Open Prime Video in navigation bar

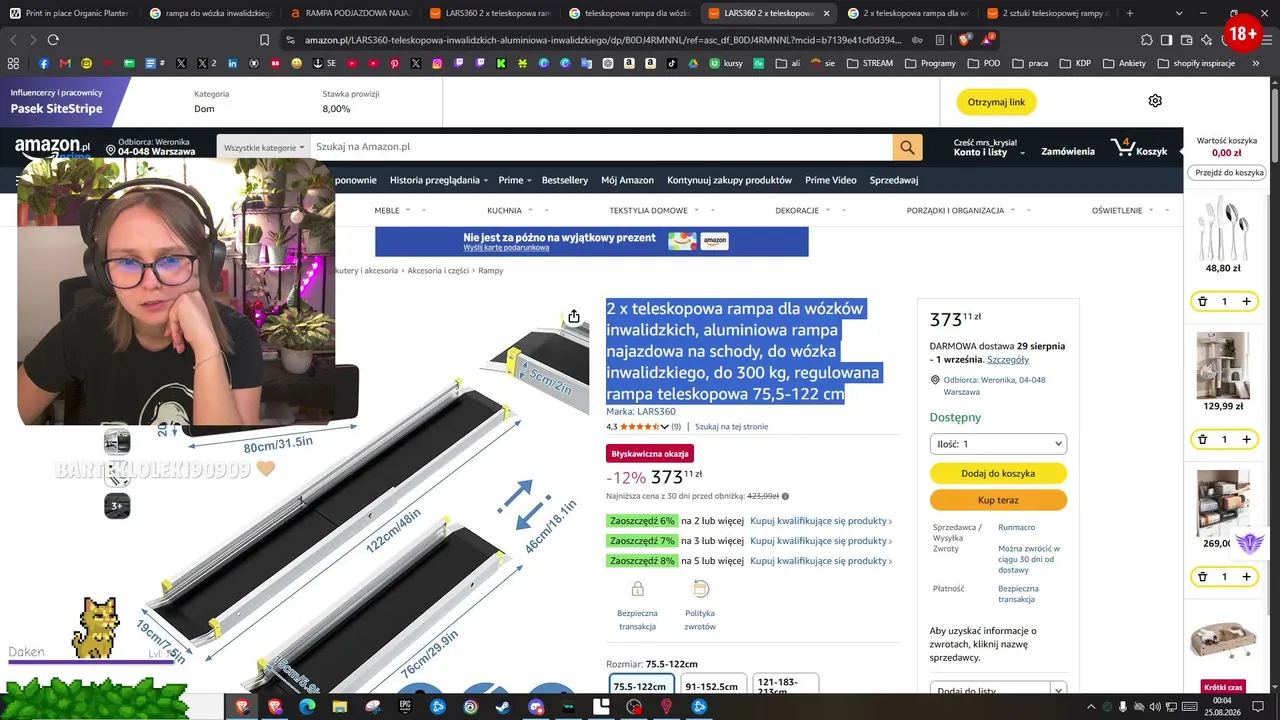pos(831,180)
